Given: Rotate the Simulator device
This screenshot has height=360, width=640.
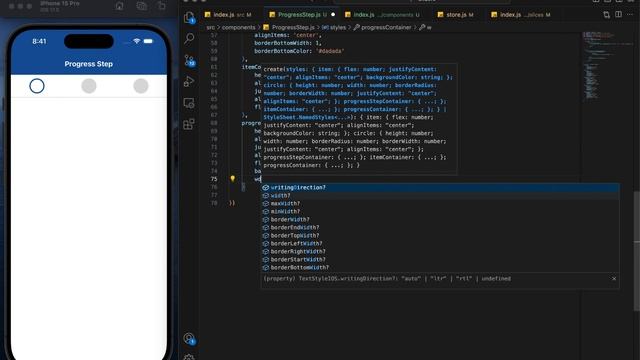Looking at the screenshot, I should 162,6.
